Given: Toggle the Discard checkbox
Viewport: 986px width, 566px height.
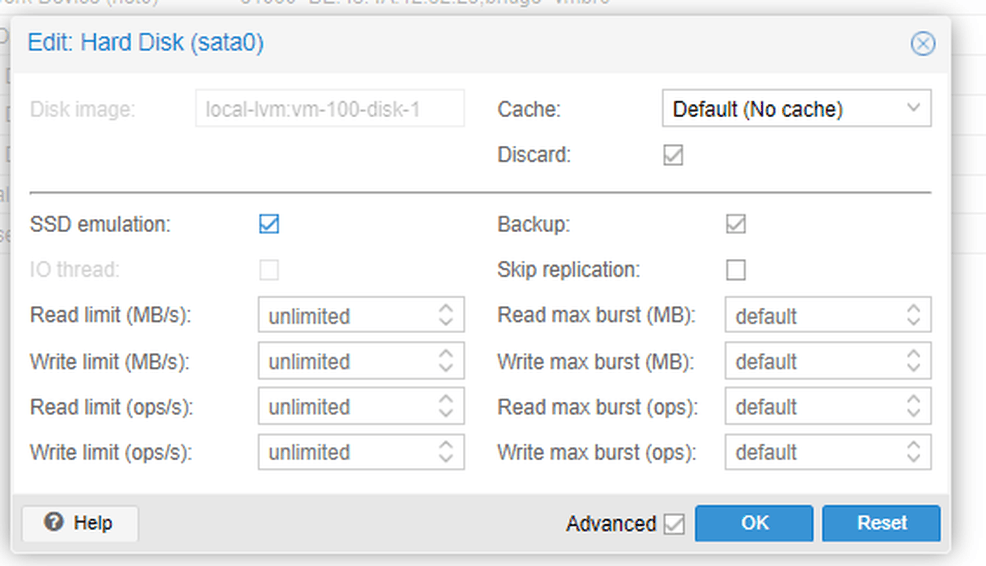Looking at the screenshot, I should (673, 156).
